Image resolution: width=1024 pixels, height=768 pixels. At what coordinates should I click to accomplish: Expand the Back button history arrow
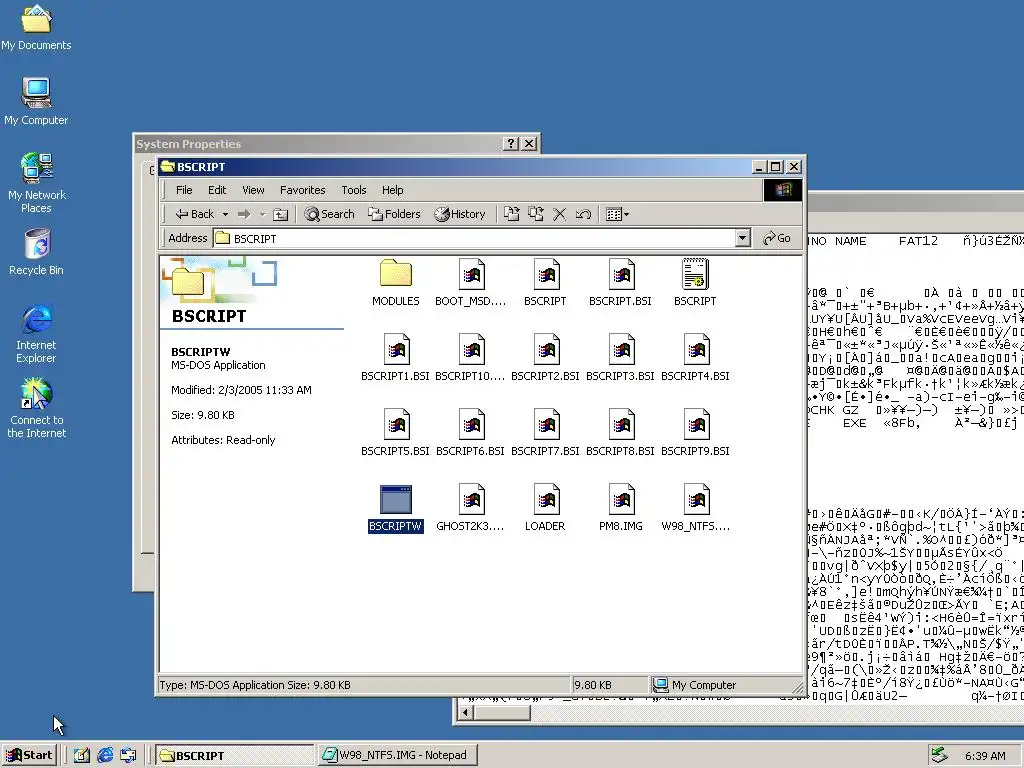(x=225, y=214)
